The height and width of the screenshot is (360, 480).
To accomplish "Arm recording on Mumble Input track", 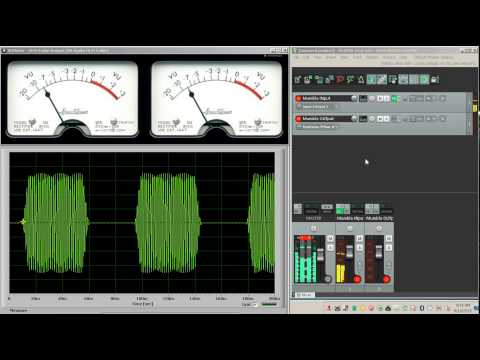I will 298,98.
